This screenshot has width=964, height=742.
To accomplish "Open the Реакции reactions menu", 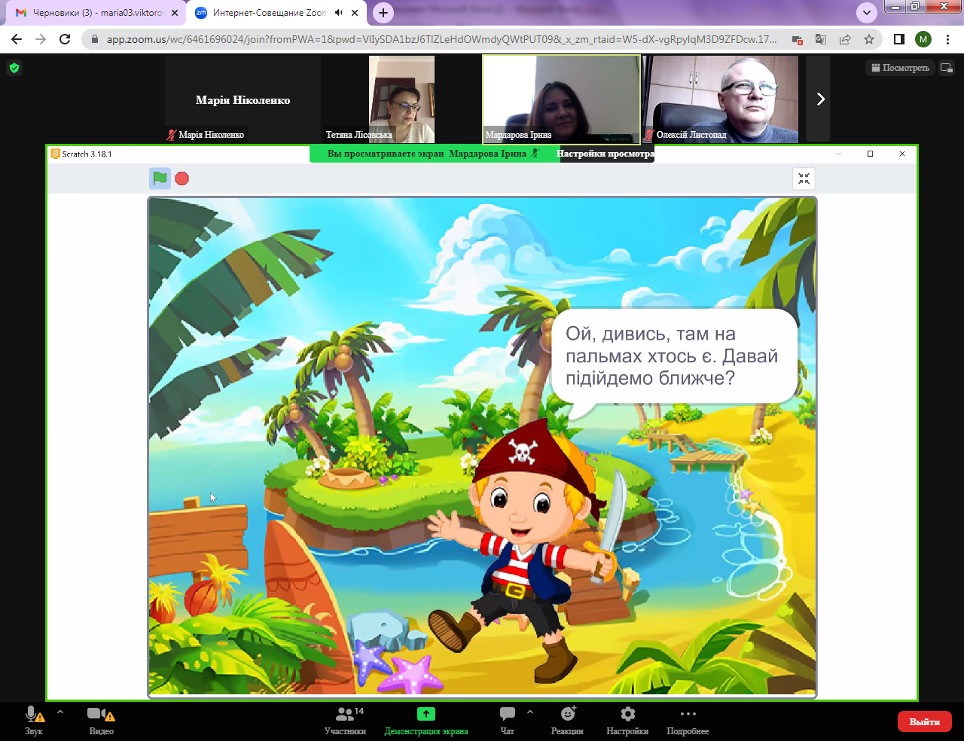I will pos(567,721).
